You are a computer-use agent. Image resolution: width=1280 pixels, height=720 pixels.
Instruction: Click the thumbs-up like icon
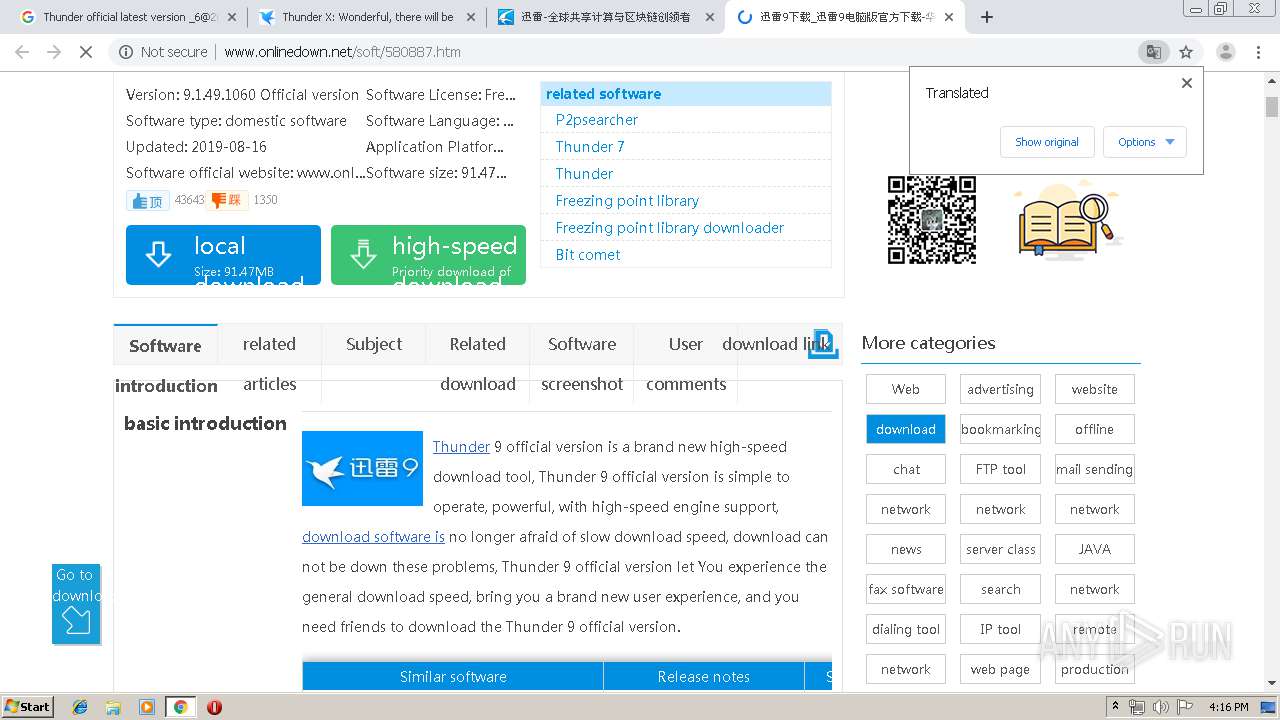pos(148,200)
